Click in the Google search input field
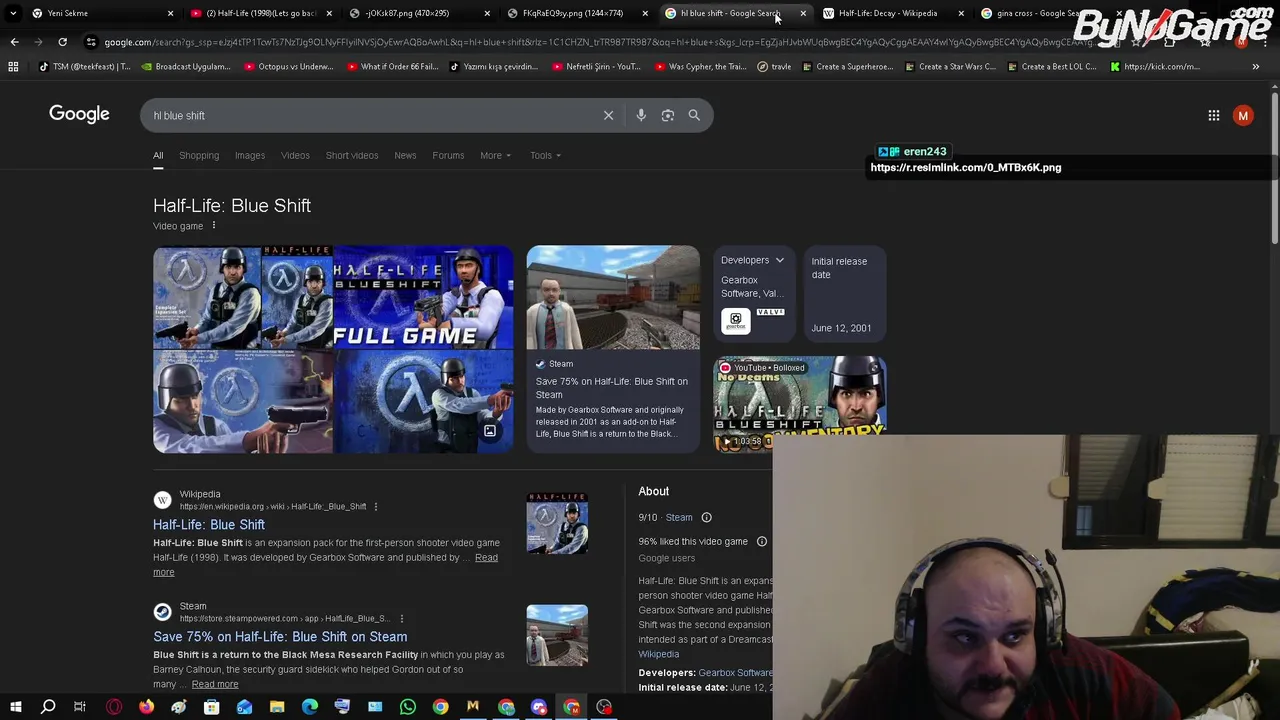1280x720 pixels. (x=370, y=115)
